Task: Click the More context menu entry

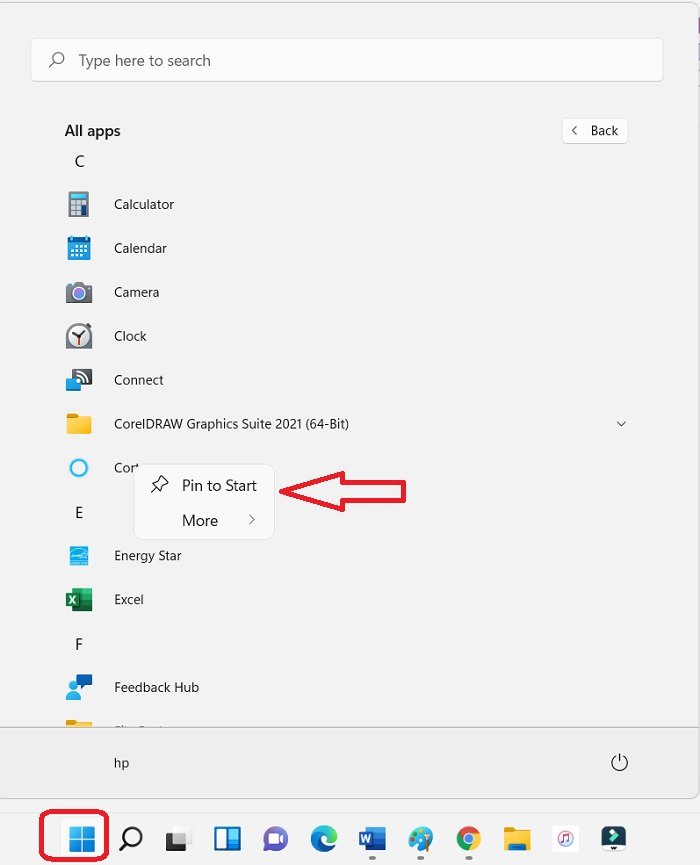Action: coord(204,520)
